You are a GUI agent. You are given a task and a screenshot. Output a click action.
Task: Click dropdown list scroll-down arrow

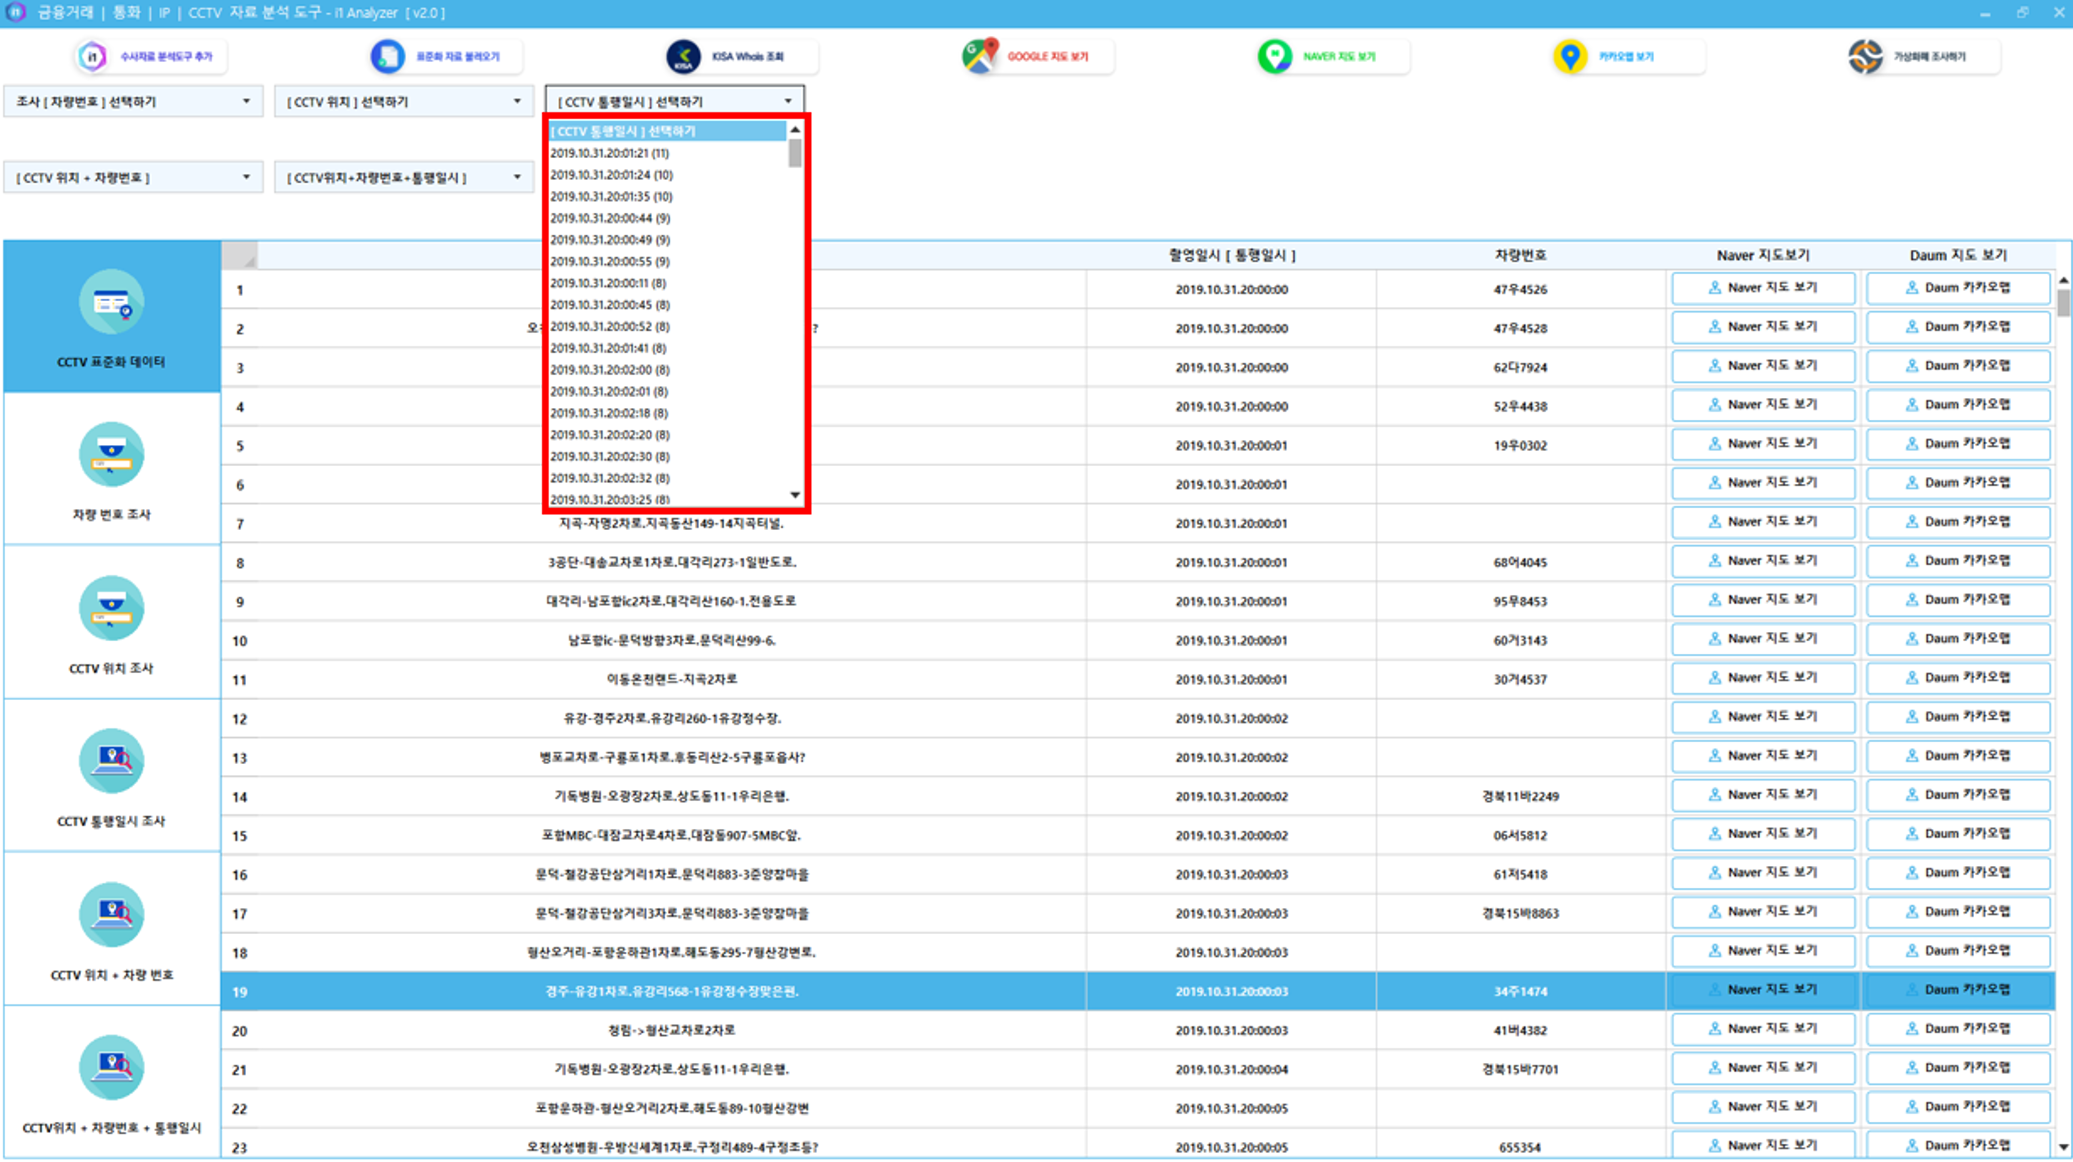pos(795,495)
